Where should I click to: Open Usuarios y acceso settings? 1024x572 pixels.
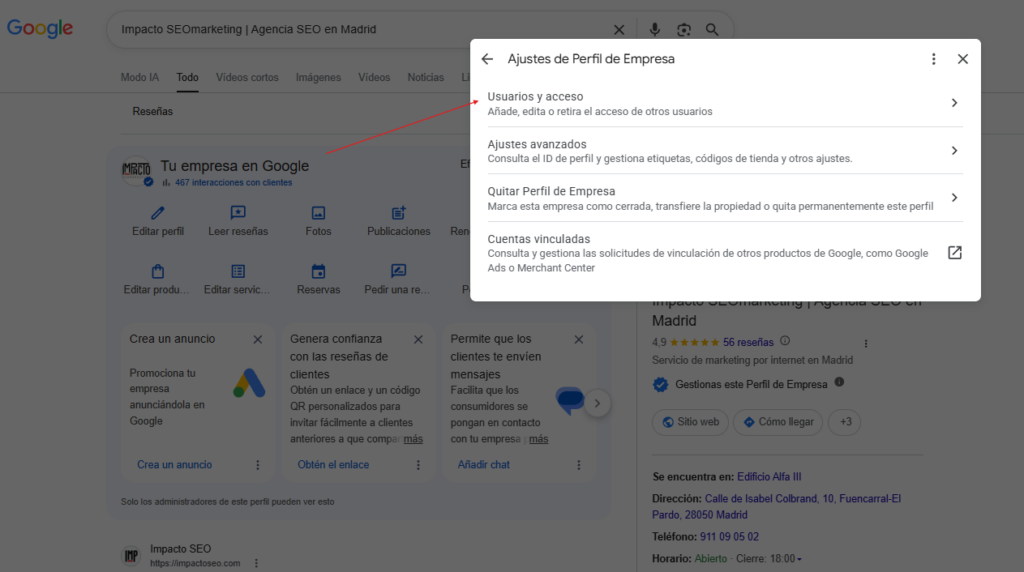(x=725, y=103)
